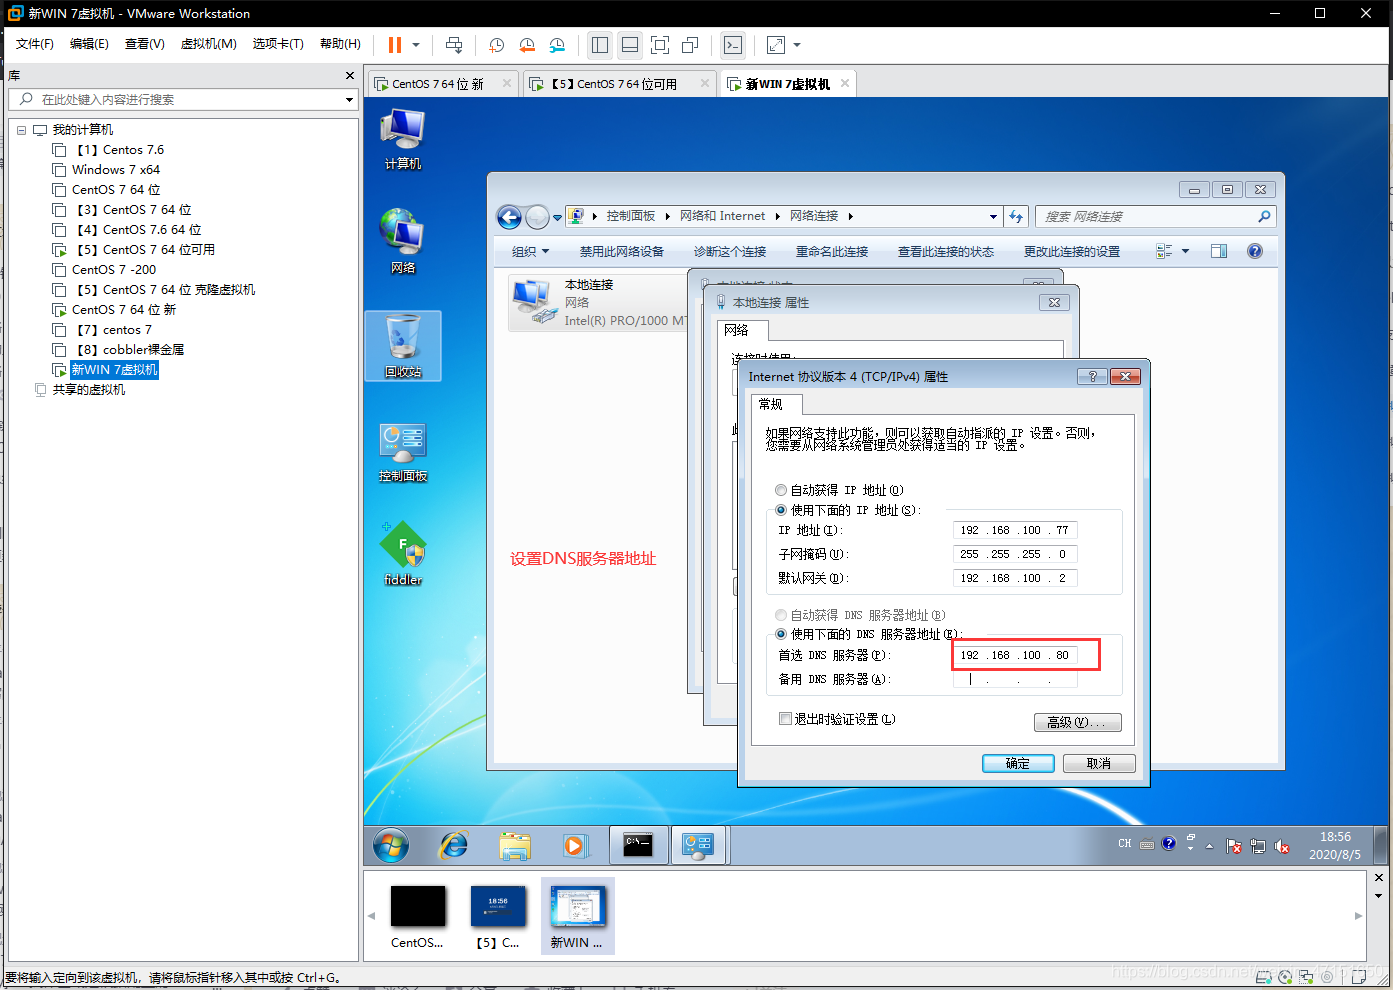Enter full screen mode icon
Viewport: 1393px width, 990px height.
click(x=660, y=45)
